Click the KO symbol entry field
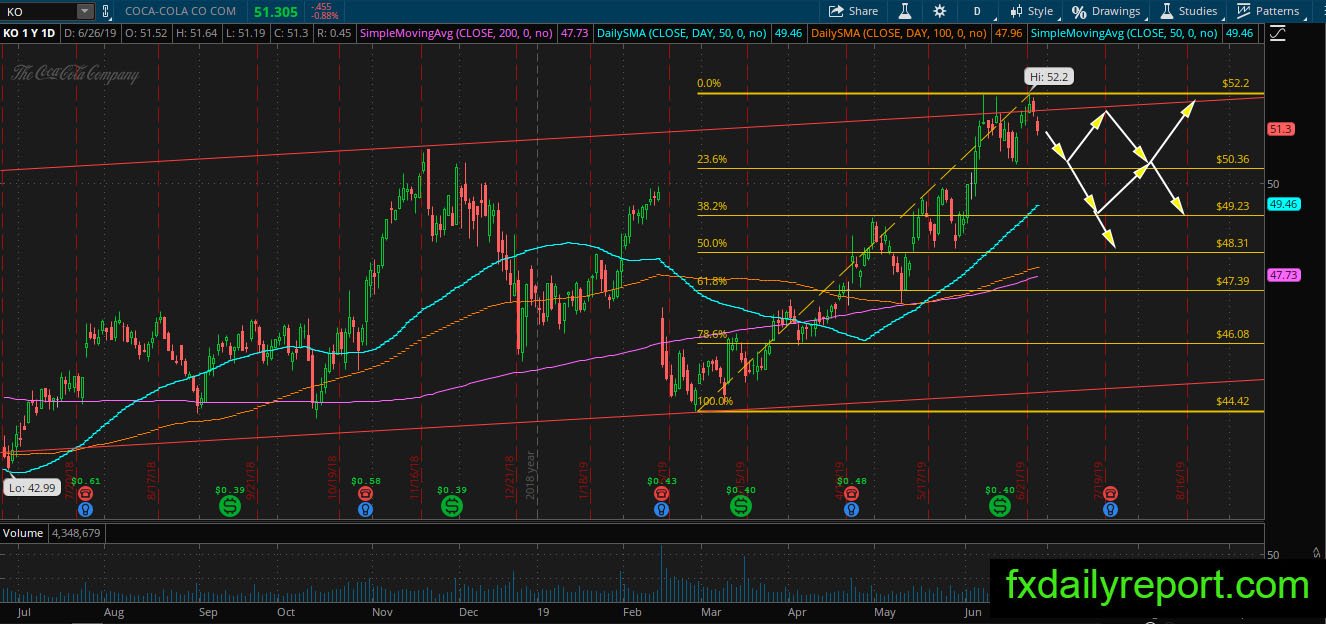 38,11
